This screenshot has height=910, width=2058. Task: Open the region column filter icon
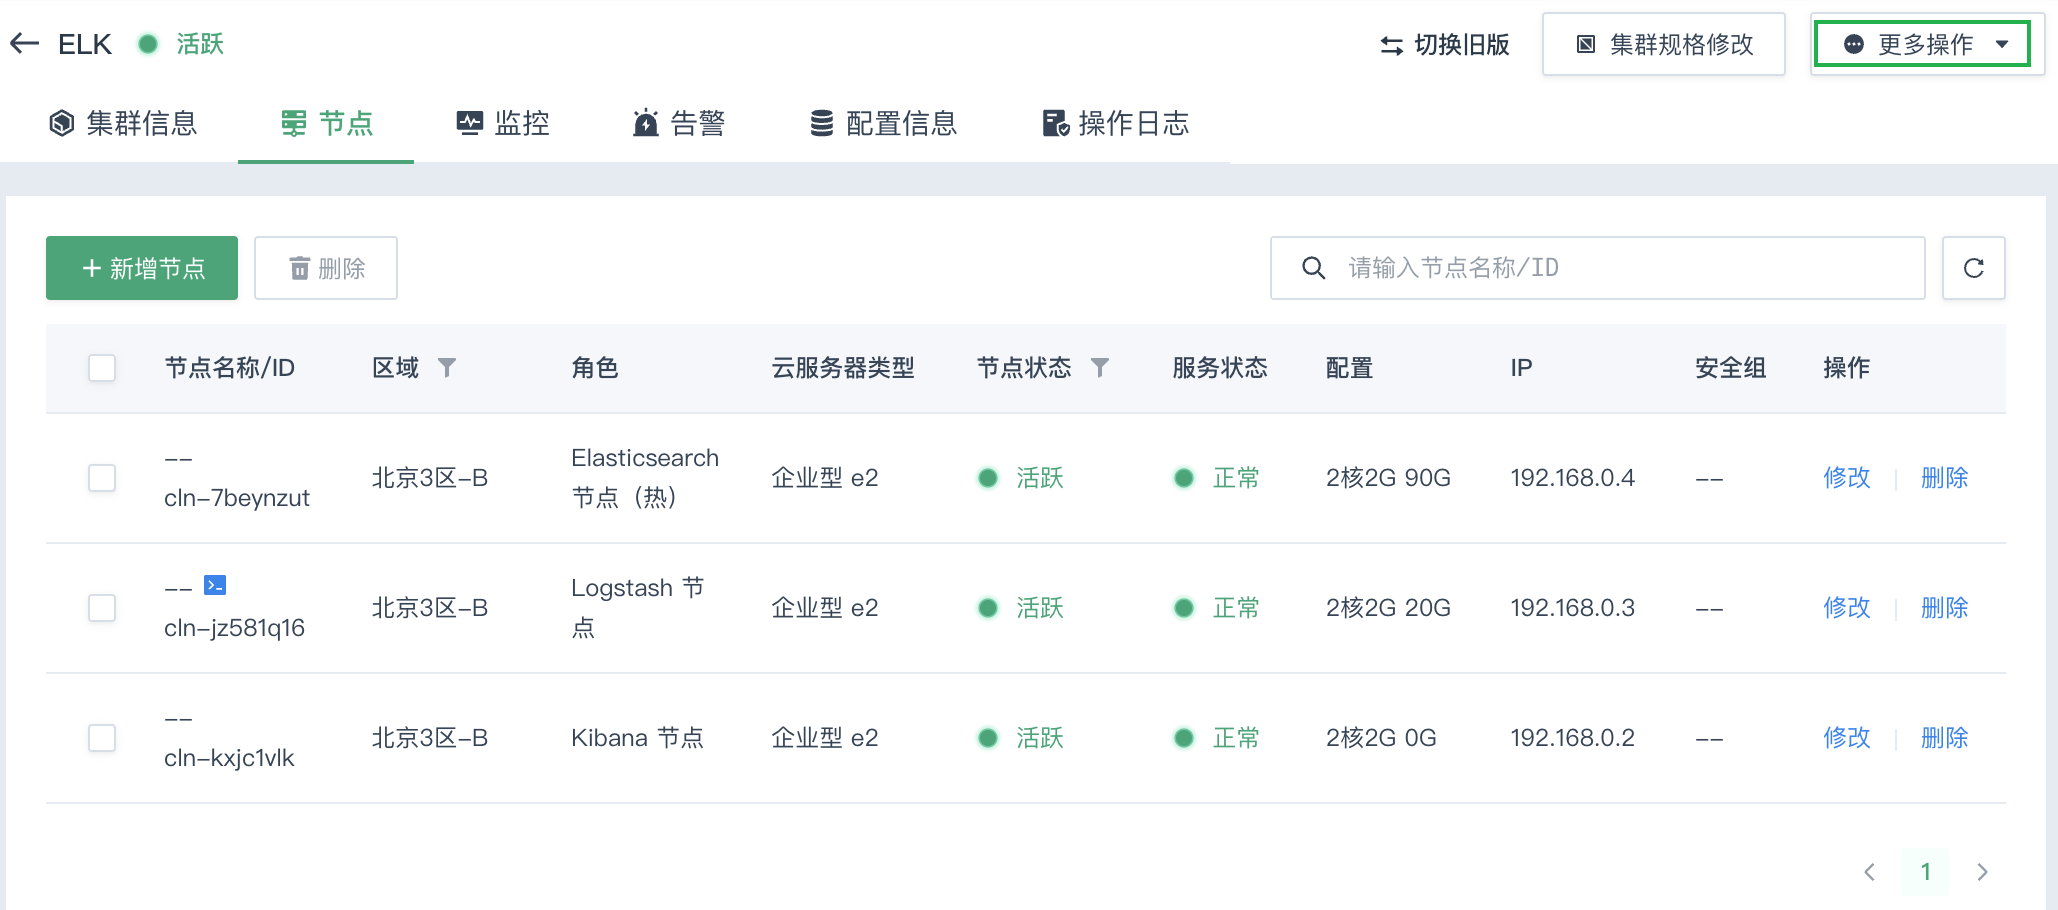coord(447,368)
